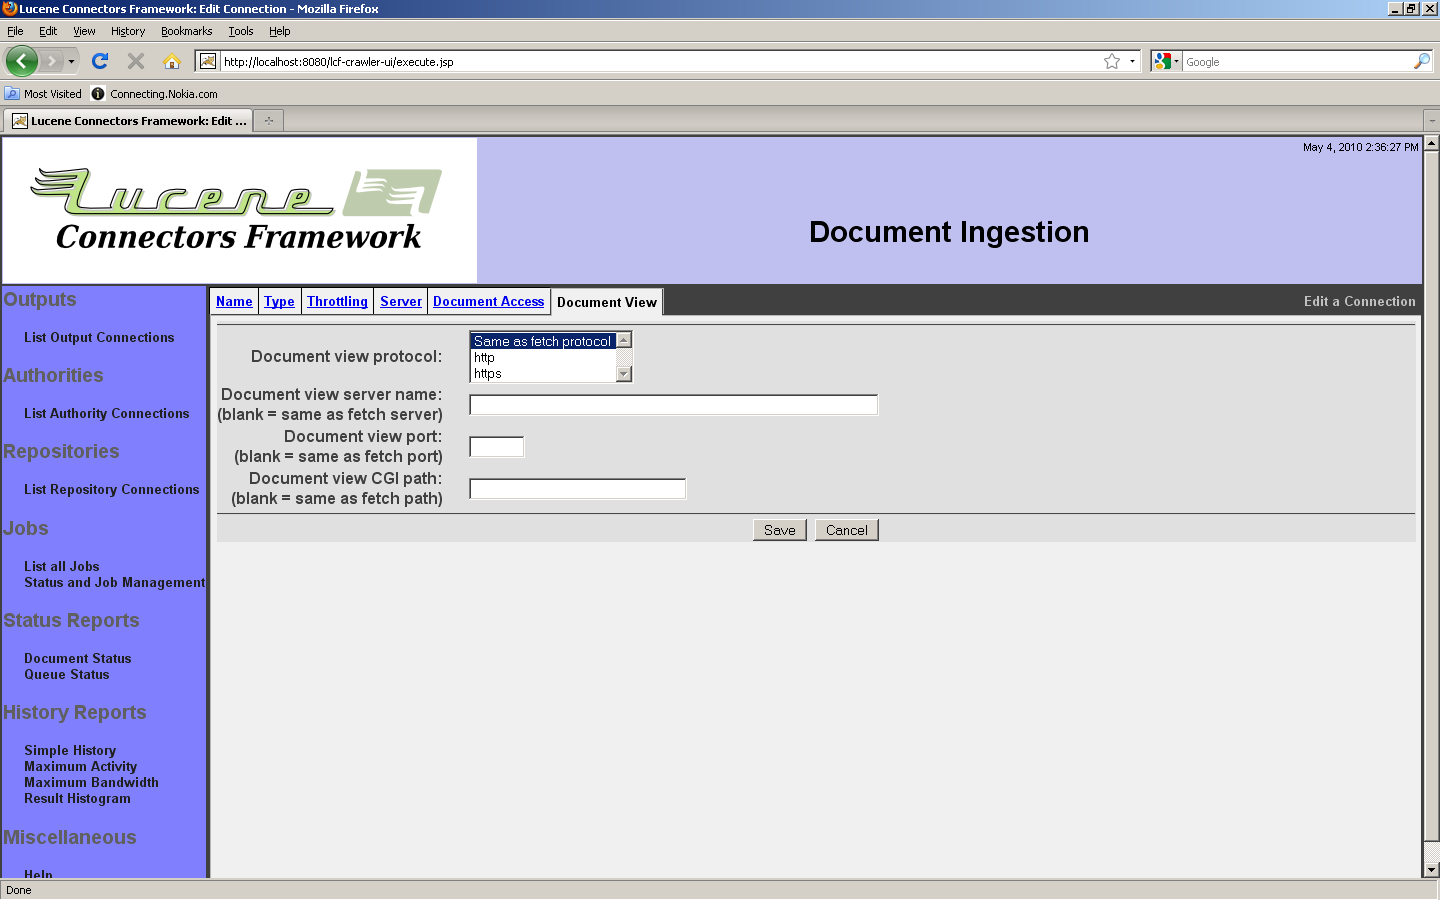Screen dimensions: 1440x900
Task: Go to Home via house icon
Action: point(172,61)
